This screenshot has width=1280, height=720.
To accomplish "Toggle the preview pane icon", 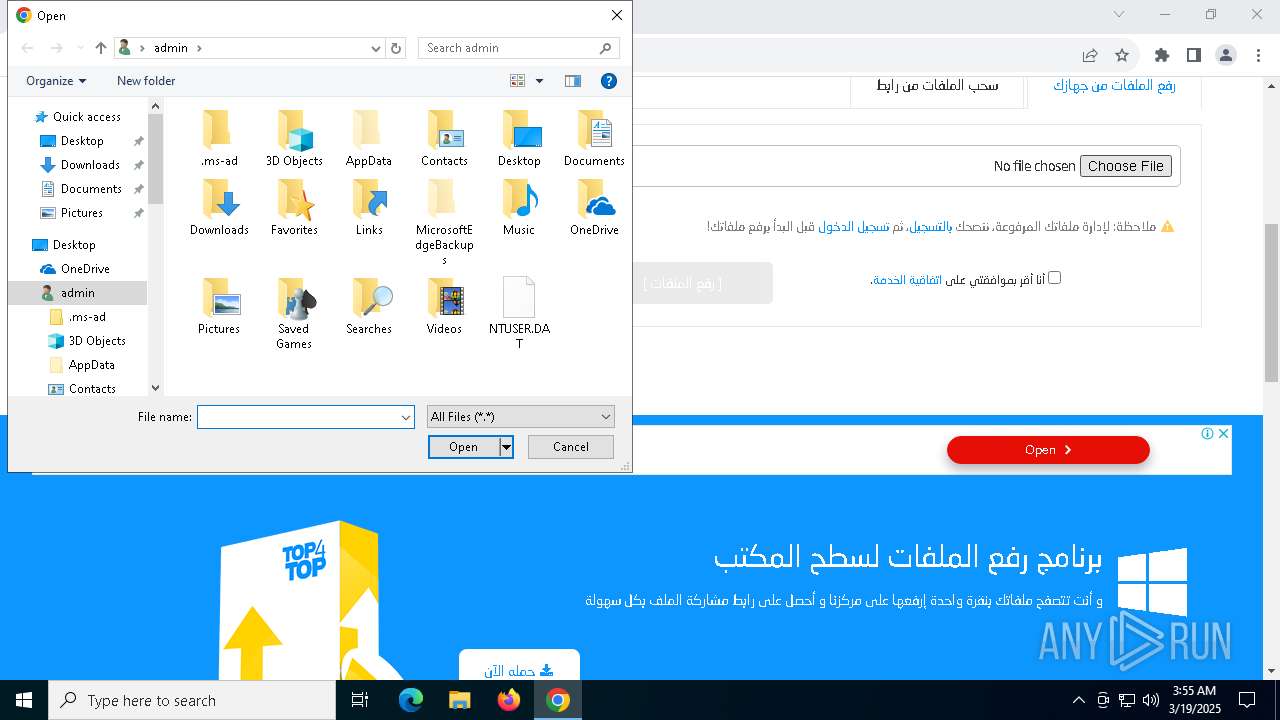I will click(x=573, y=81).
